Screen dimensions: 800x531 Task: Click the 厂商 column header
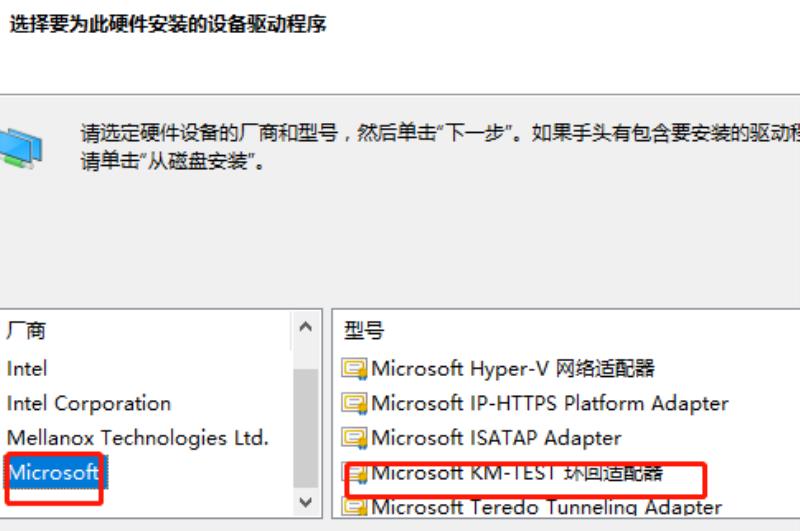(27, 331)
